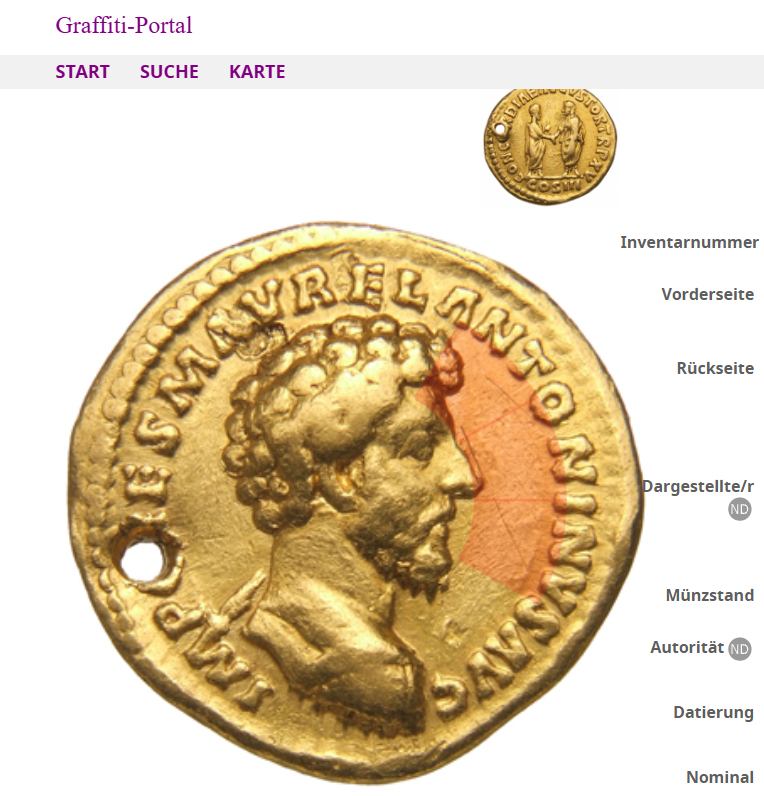Click the Dargestellte/r label

tap(698, 486)
